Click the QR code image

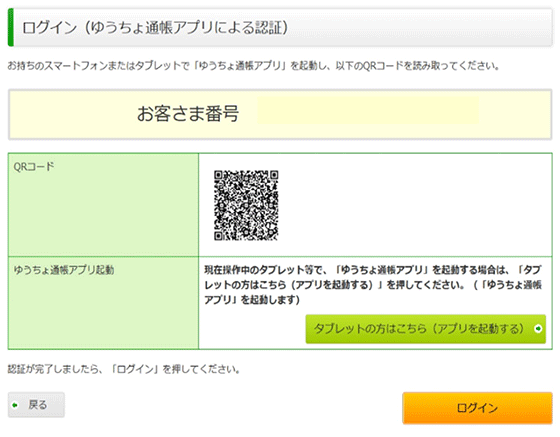[246, 205]
